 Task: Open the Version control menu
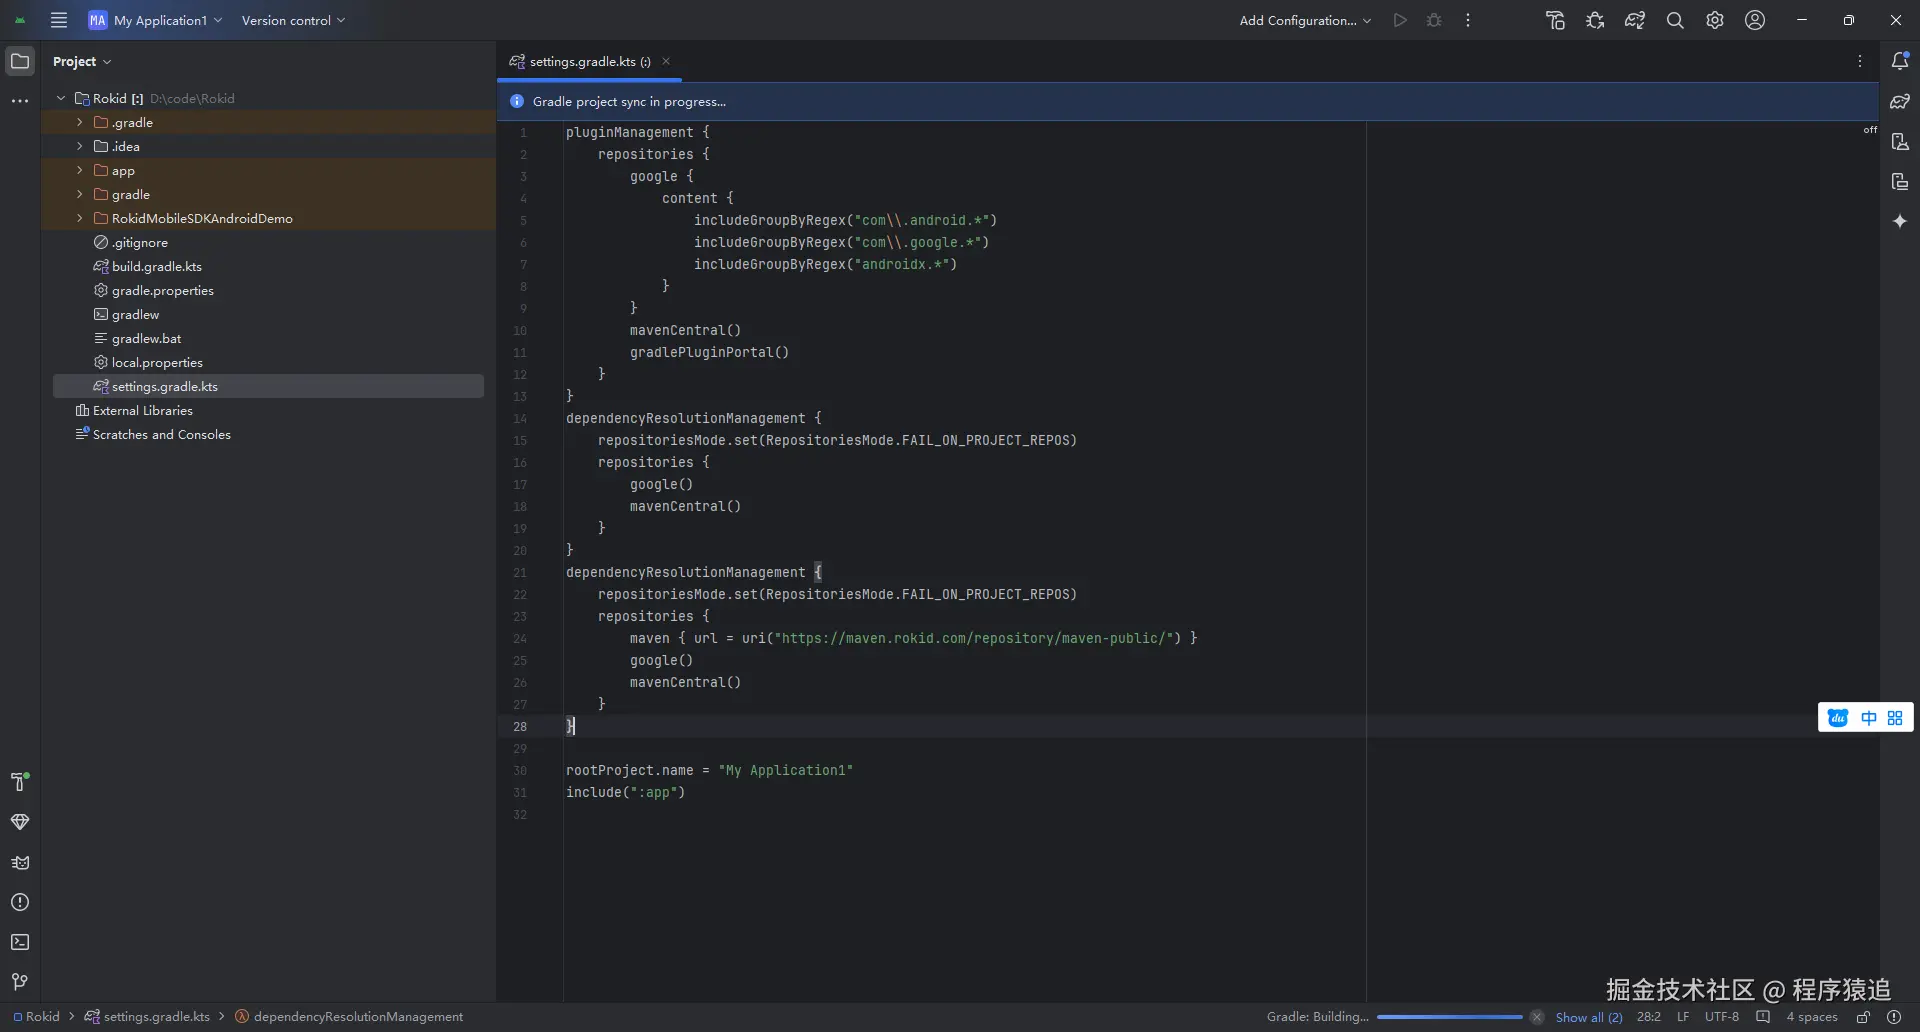point(293,20)
